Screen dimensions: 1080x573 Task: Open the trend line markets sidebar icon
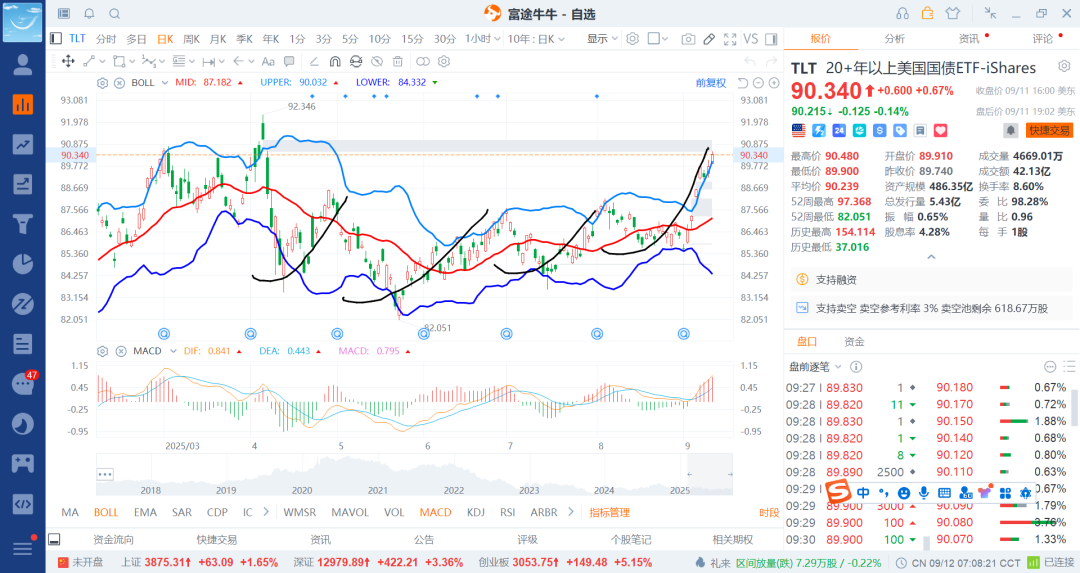23,144
